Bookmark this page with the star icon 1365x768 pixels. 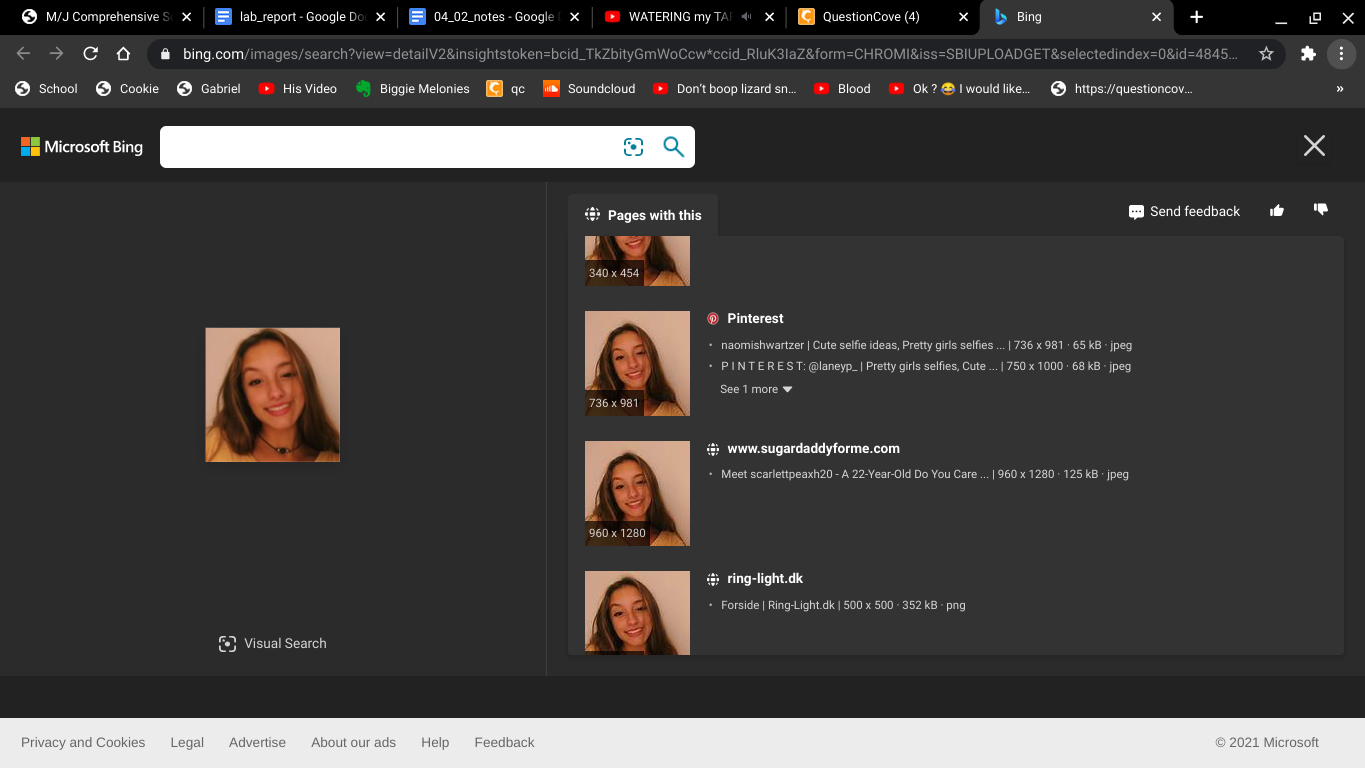(1266, 54)
